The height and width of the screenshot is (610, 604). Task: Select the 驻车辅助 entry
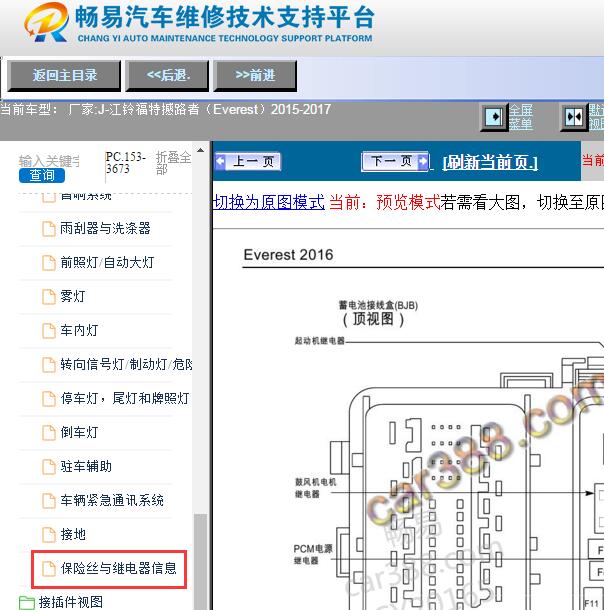tap(86, 466)
